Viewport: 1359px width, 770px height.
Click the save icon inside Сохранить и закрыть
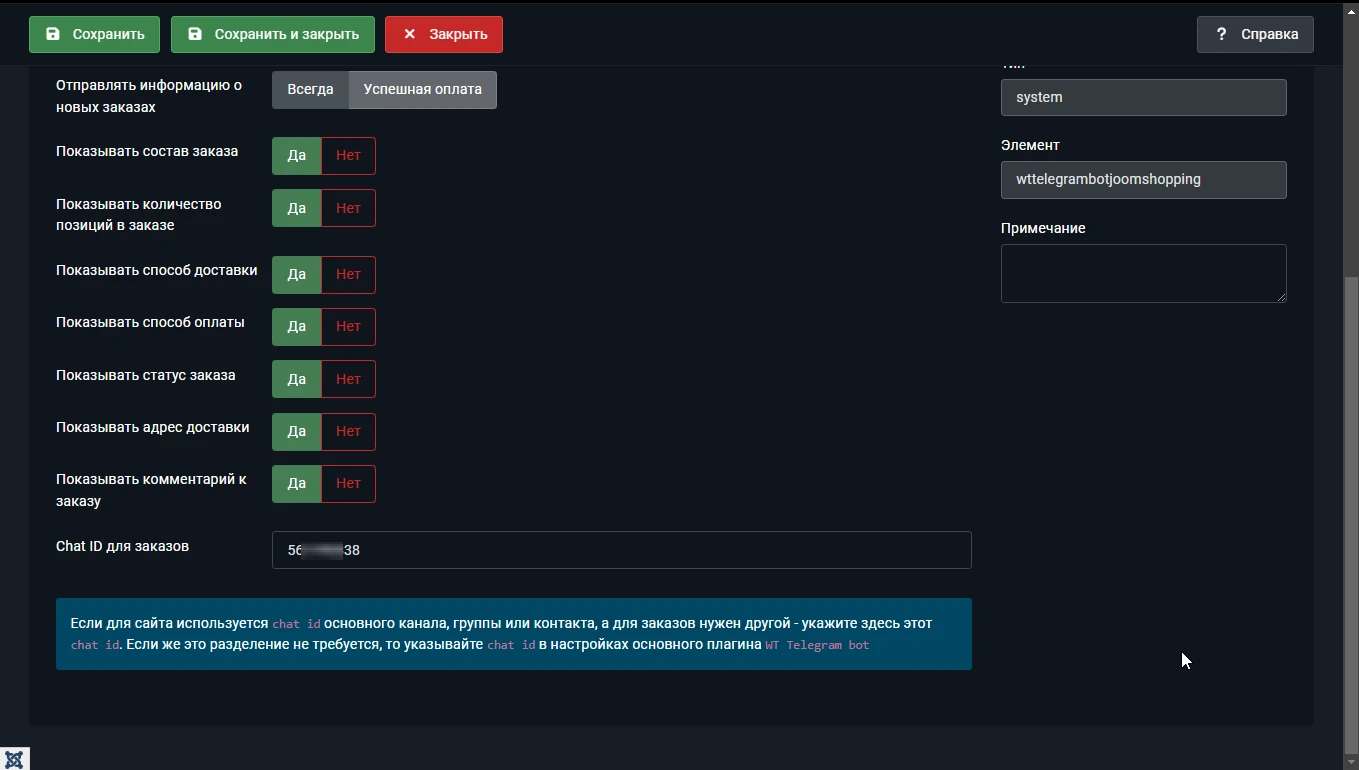pos(195,34)
